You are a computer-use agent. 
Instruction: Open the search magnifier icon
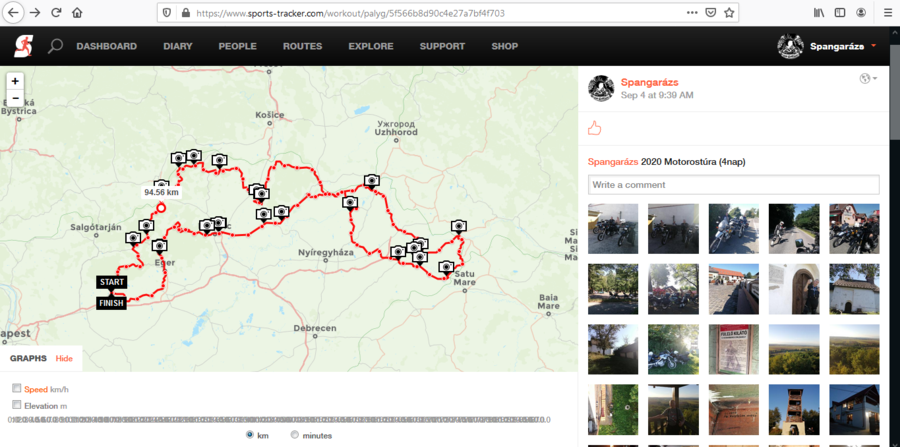55,46
